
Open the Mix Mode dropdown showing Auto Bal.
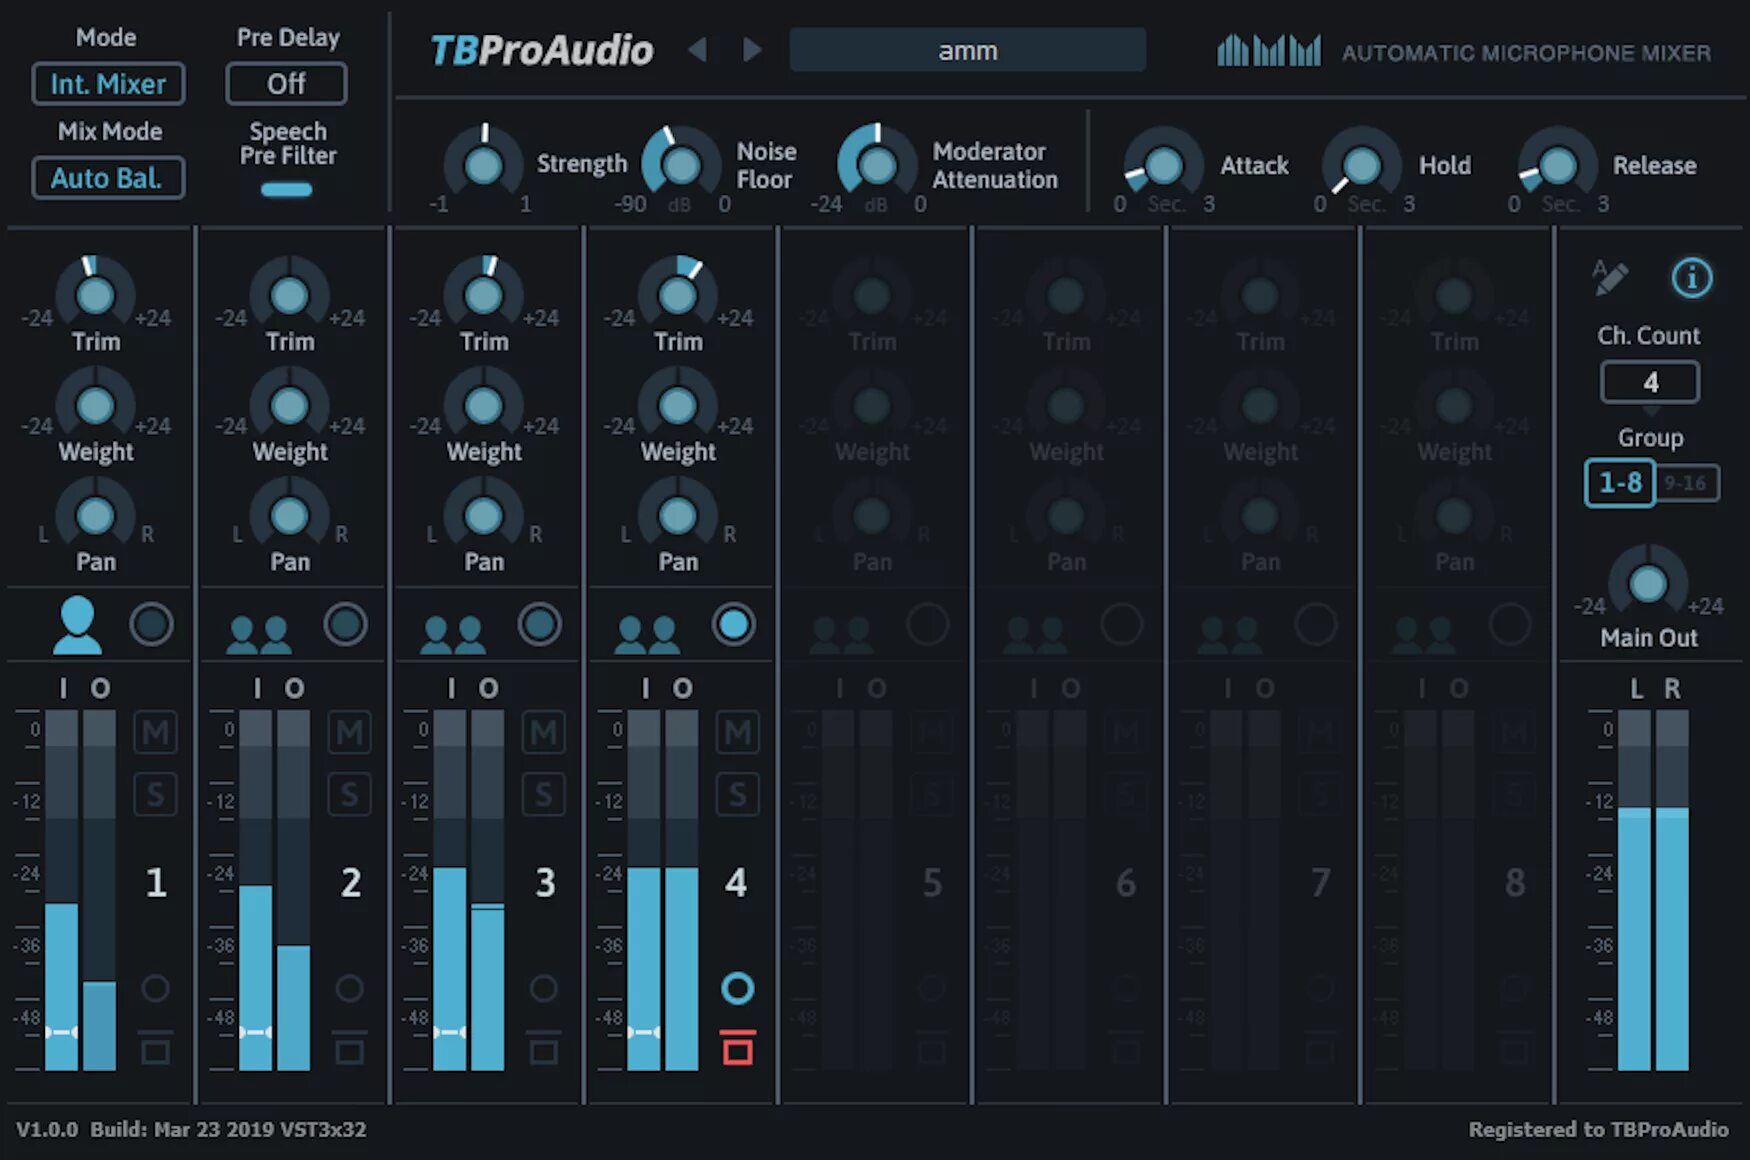(108, 178)
